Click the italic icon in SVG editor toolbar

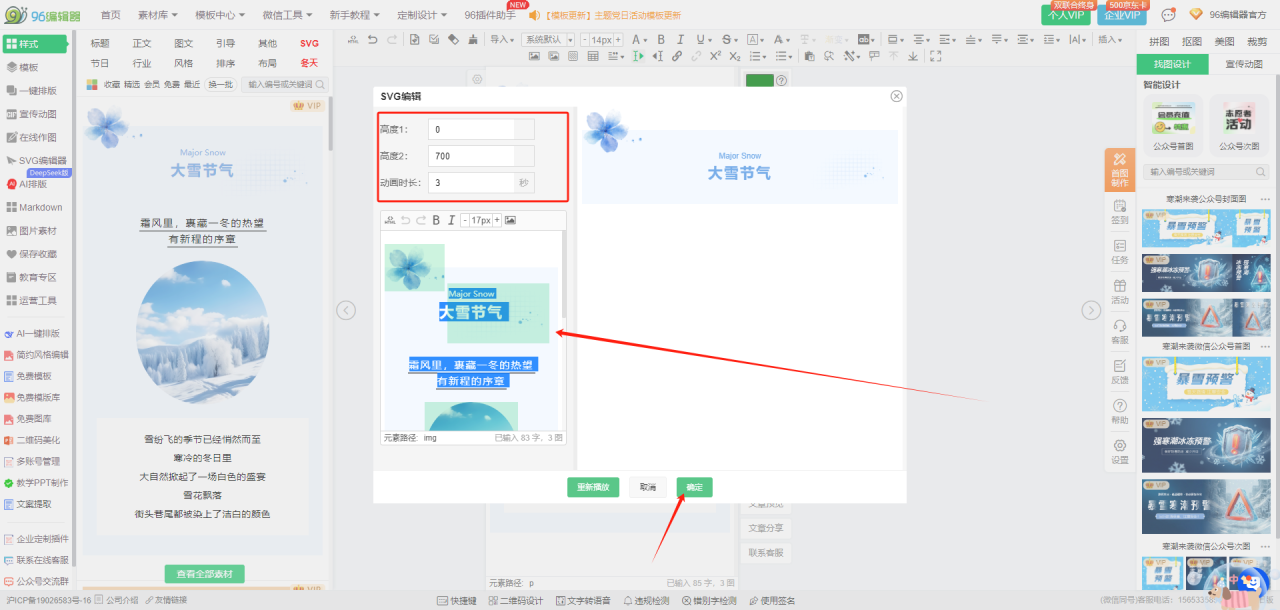click(451, 220)
